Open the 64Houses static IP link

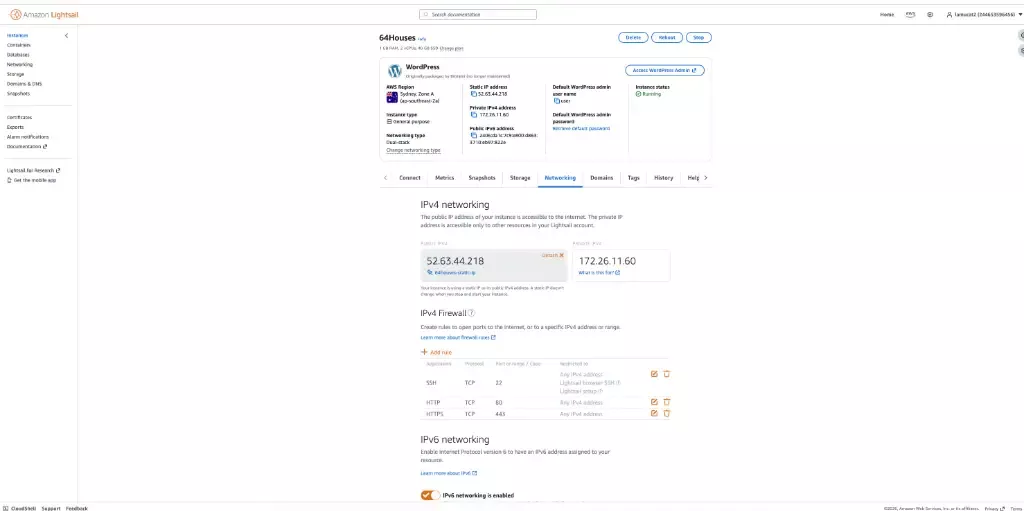(x=452, y=272)
